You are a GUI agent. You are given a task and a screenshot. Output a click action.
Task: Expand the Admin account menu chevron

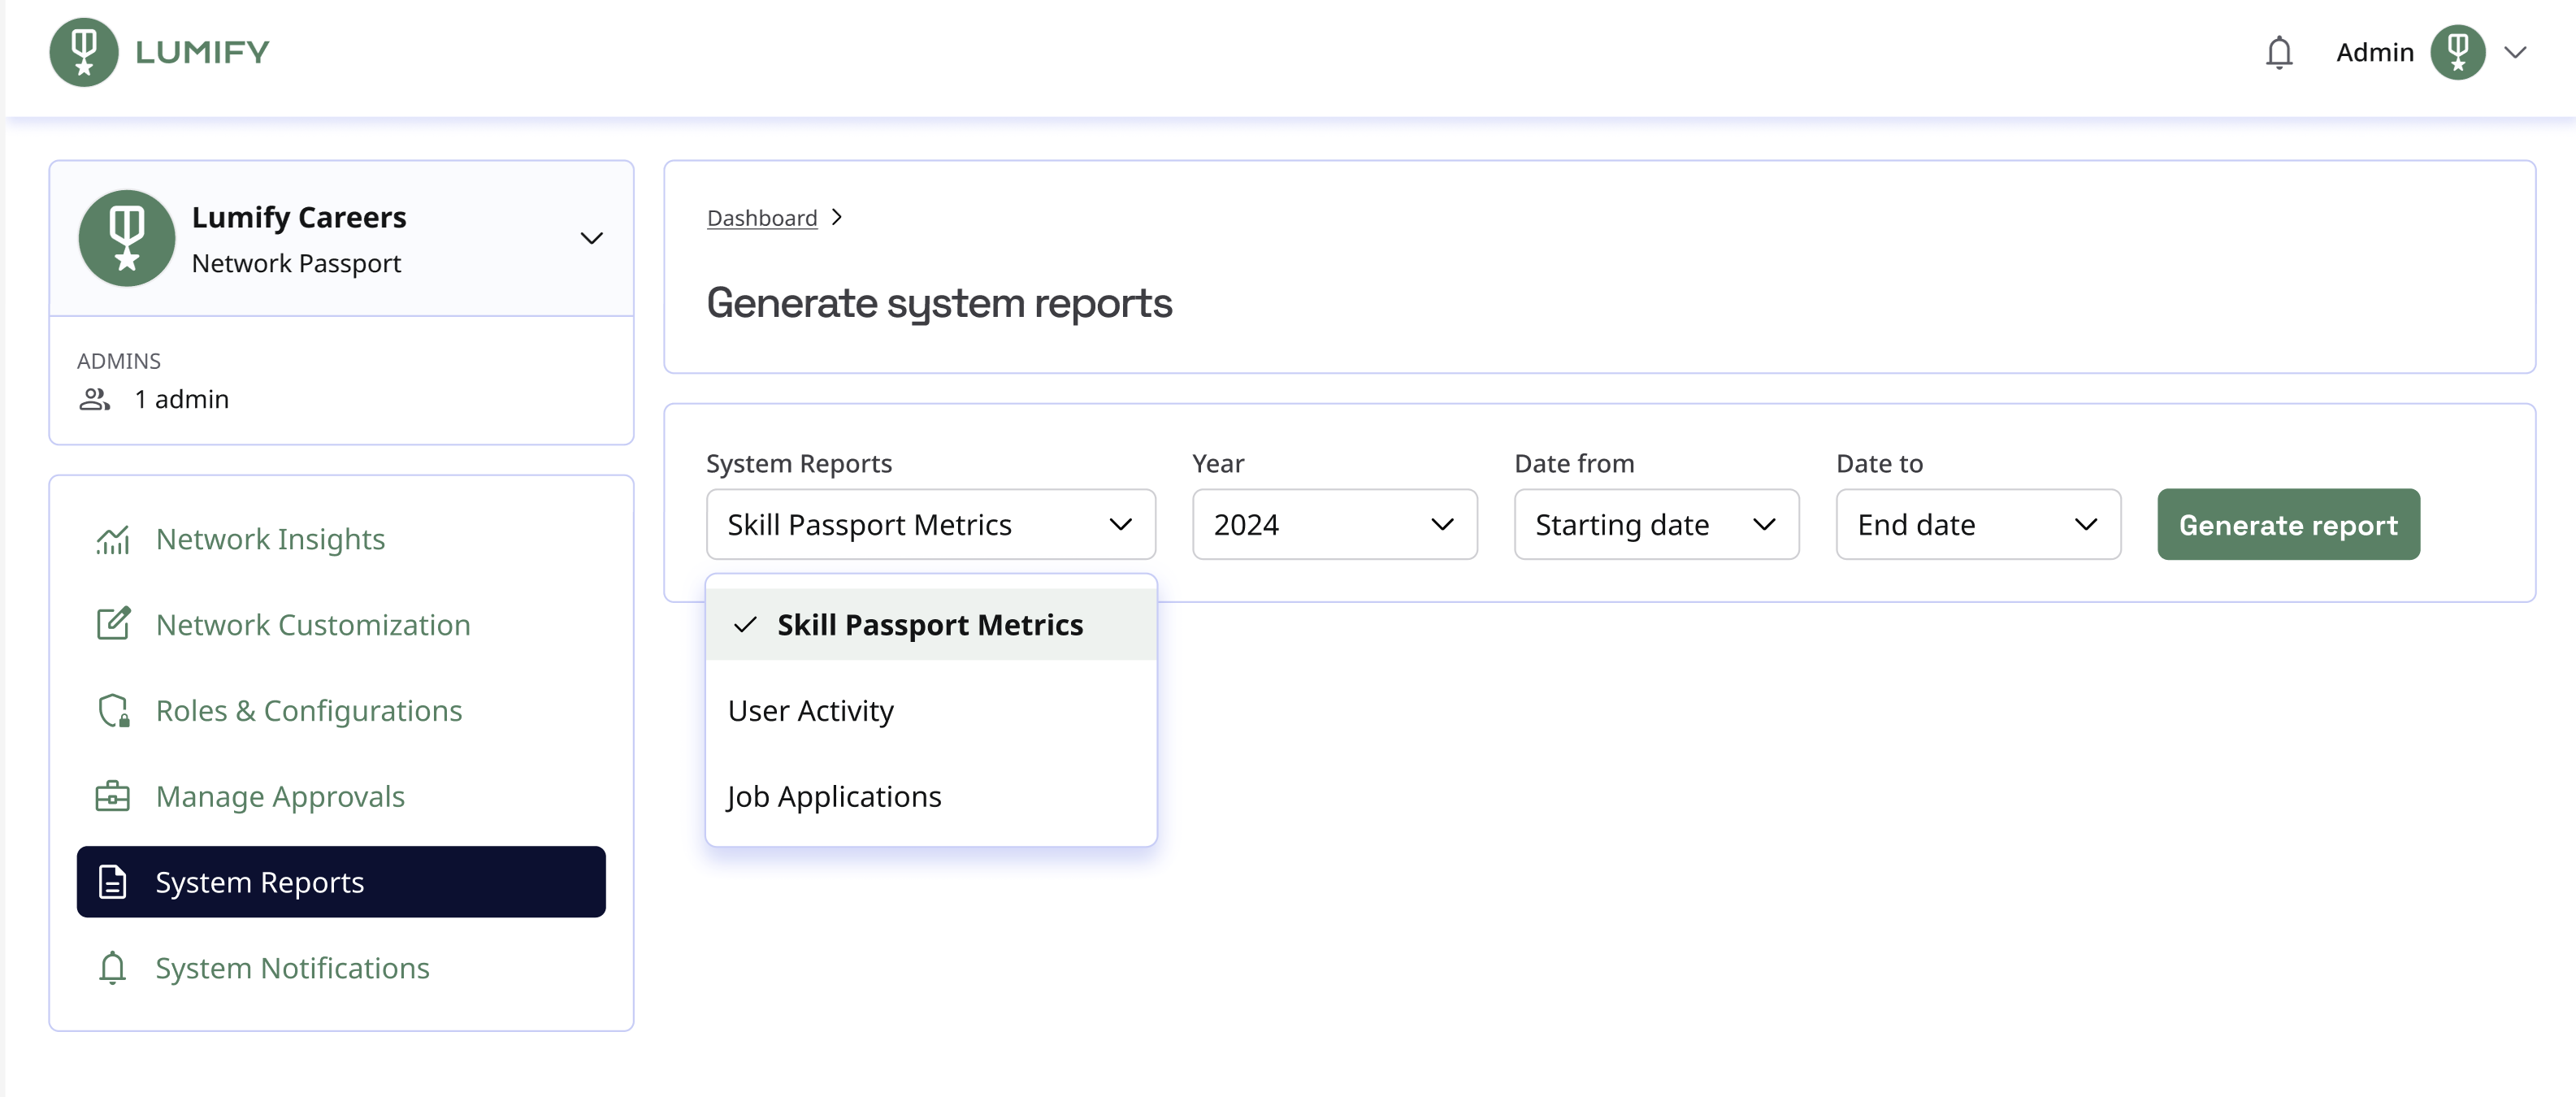[x=2514, y=52]
